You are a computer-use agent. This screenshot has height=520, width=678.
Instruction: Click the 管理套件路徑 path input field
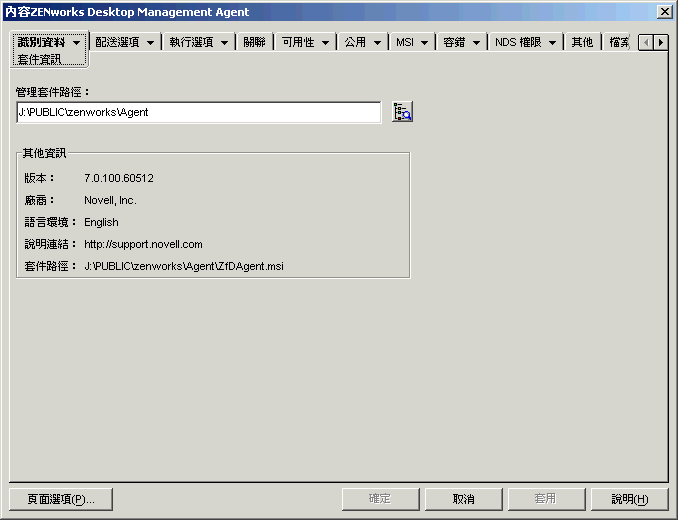pyautogui.click(x=199, y=112)
